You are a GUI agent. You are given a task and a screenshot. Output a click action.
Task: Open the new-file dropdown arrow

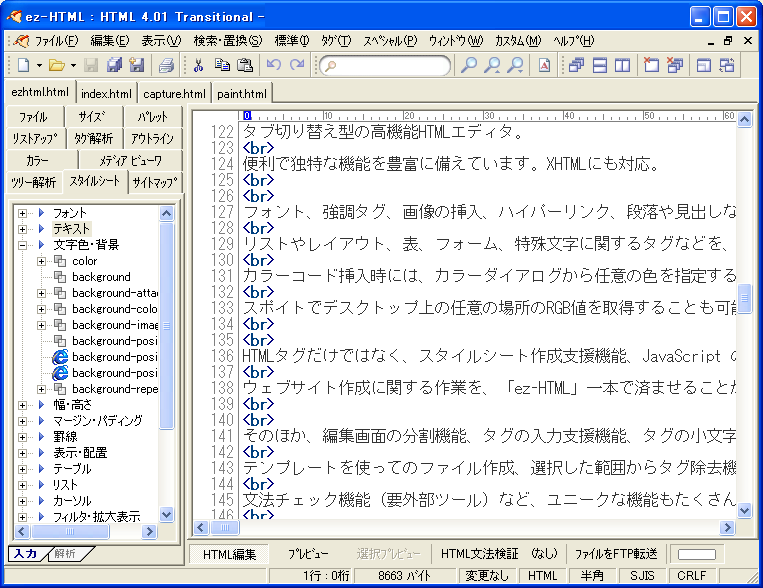39,65
